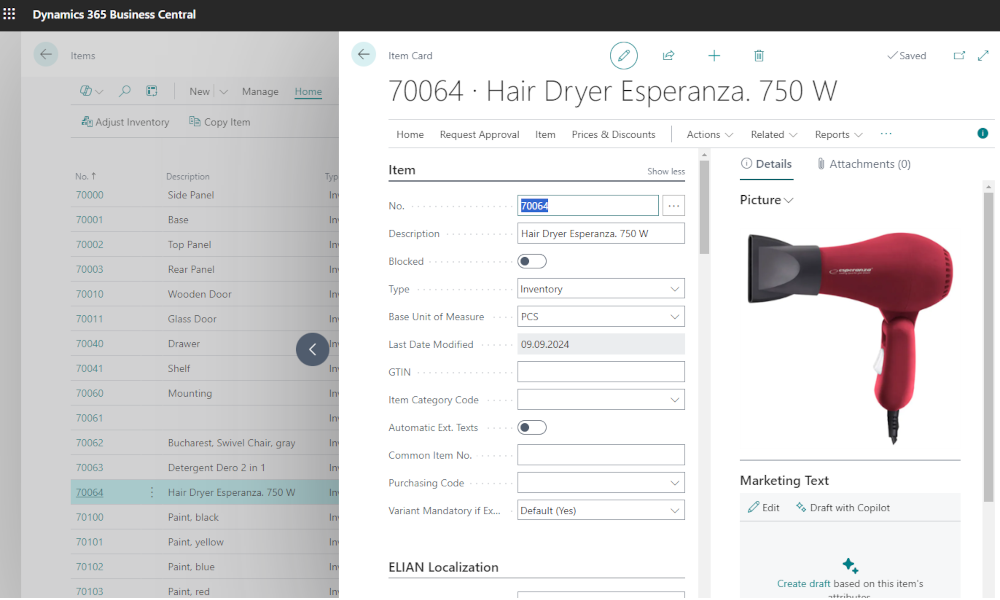Open Manage menu in Items list
The image size is (1000, 600).
[x=260, y=92]
